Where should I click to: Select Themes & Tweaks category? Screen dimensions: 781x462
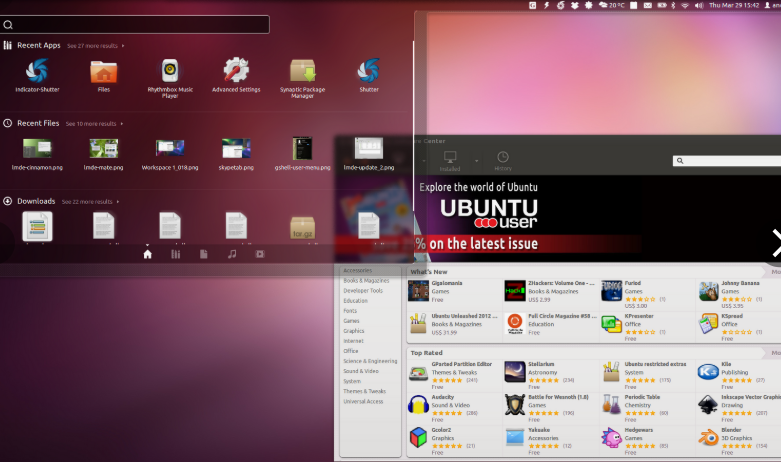(365, 391)
